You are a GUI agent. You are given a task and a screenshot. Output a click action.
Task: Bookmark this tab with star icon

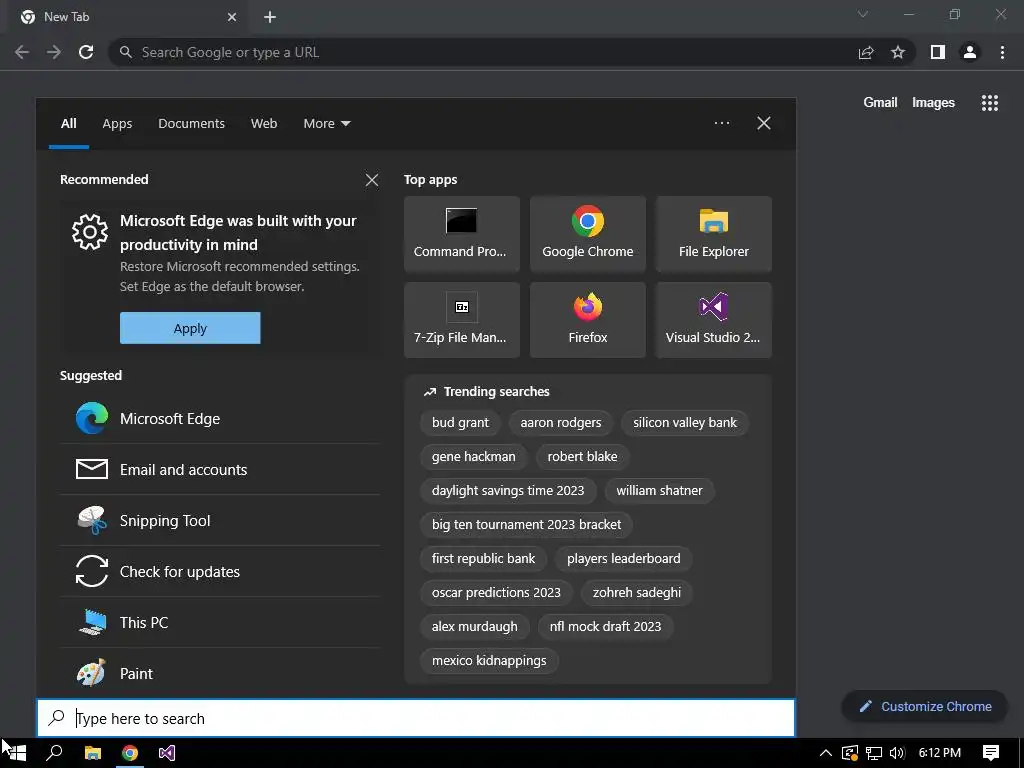tap(898, 52)
